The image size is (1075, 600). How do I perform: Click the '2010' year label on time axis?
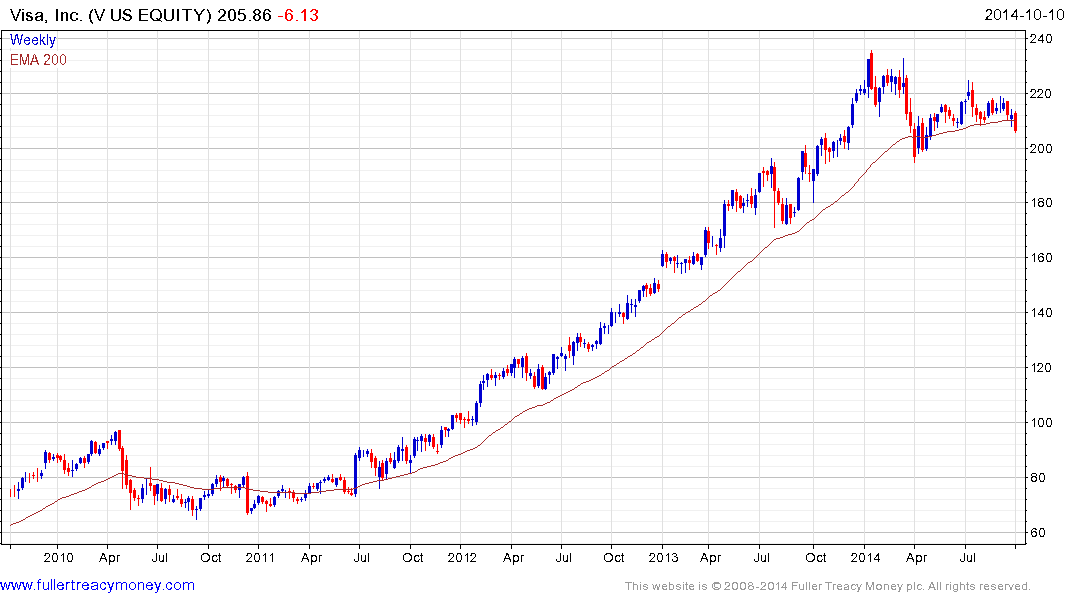pyautogui.click(x=58, y=557)
